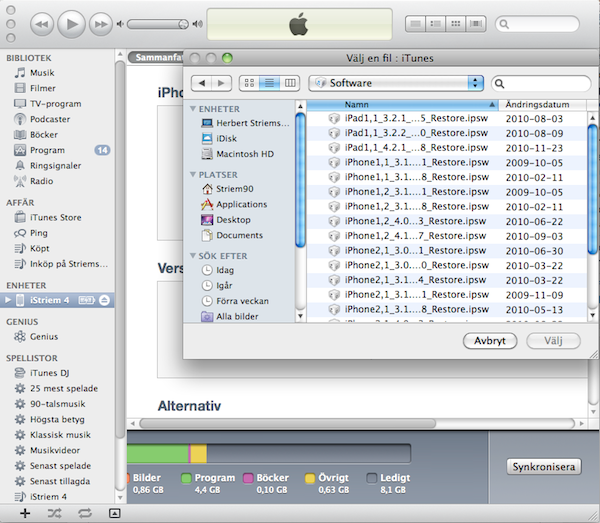
Task: Collapse PLATSER section in file dialog
Action: 193,175
